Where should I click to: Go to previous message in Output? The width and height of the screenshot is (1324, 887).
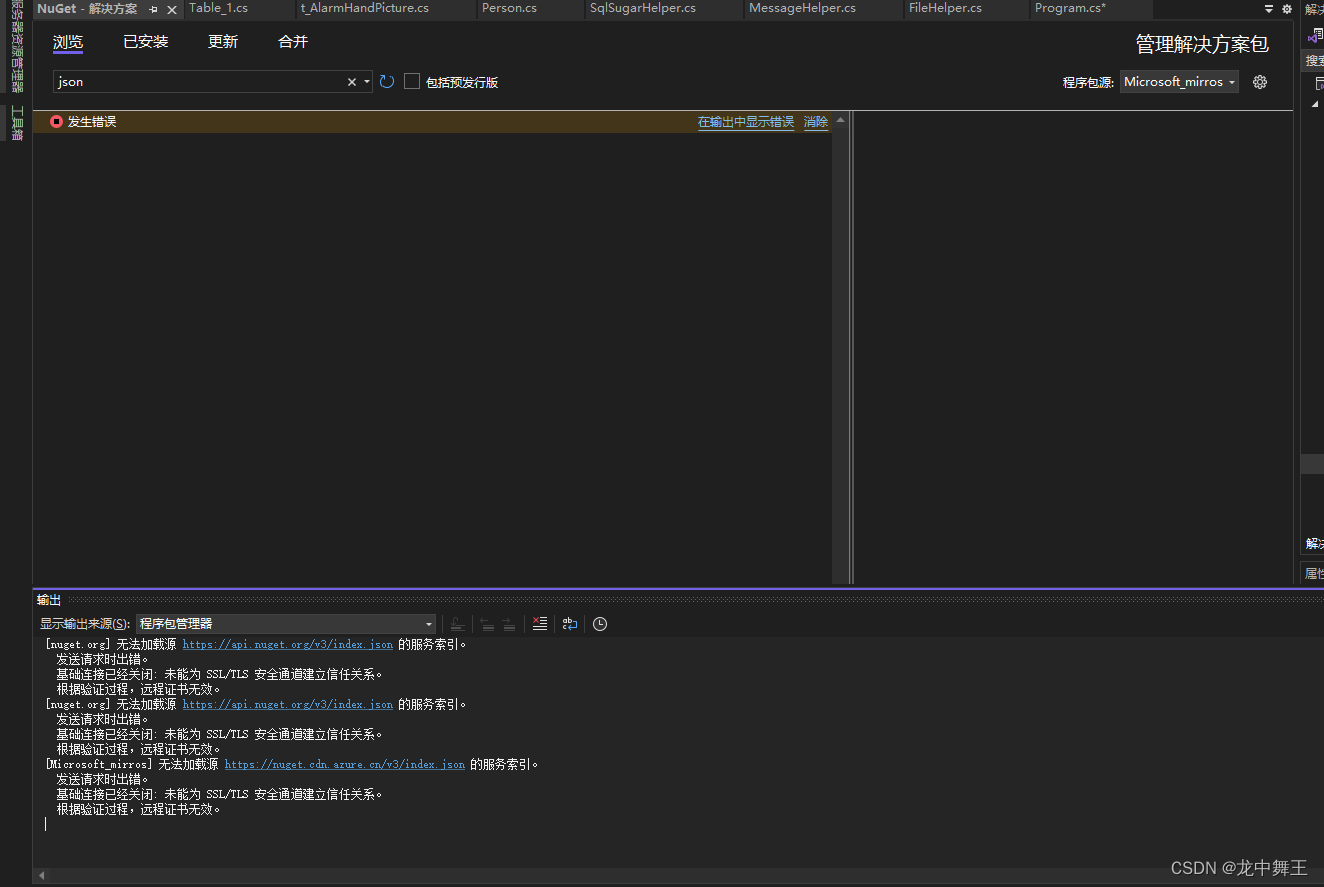point(487,623)
